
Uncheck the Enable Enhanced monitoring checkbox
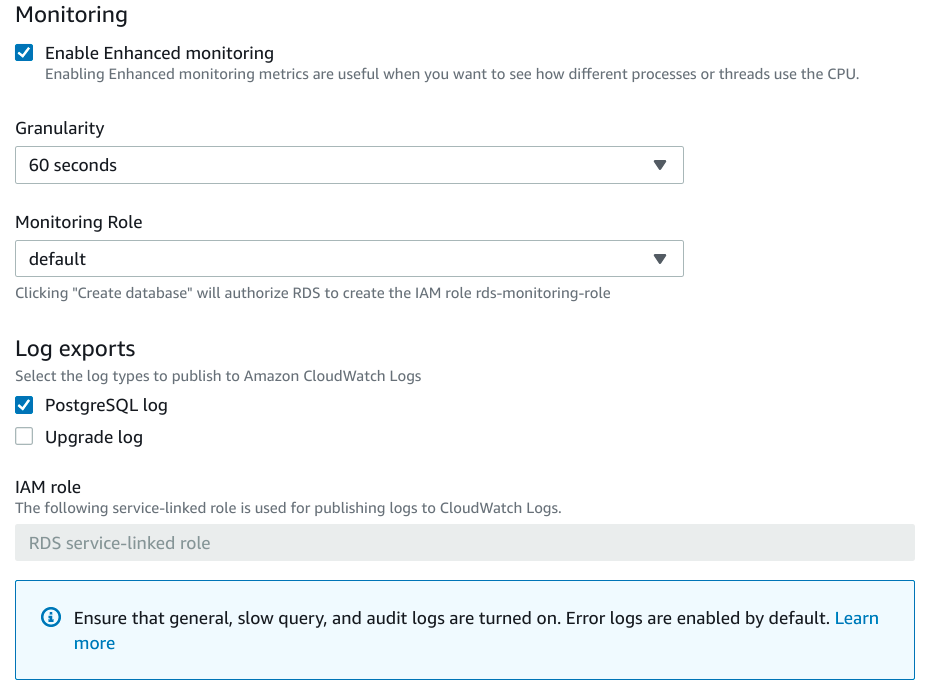(25, 53)
